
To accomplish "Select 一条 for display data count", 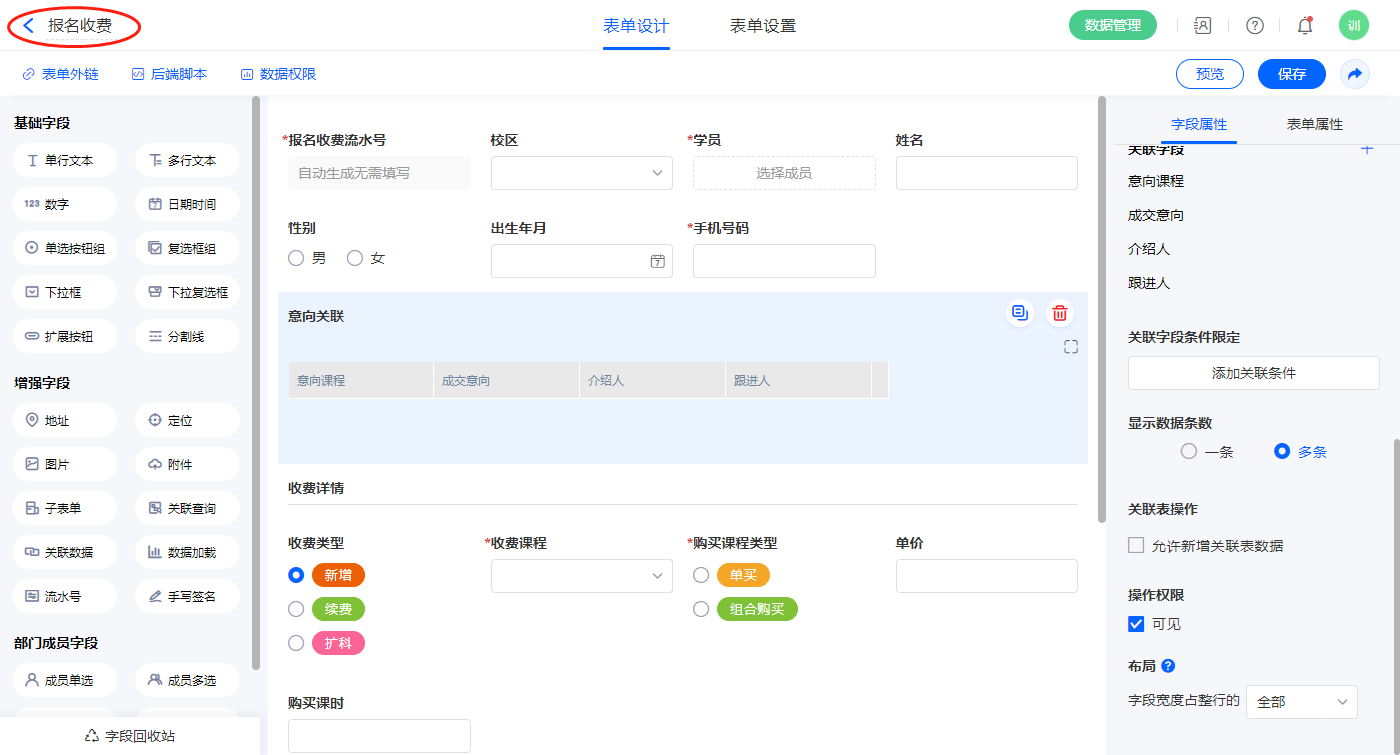I will pos(1189,452).
